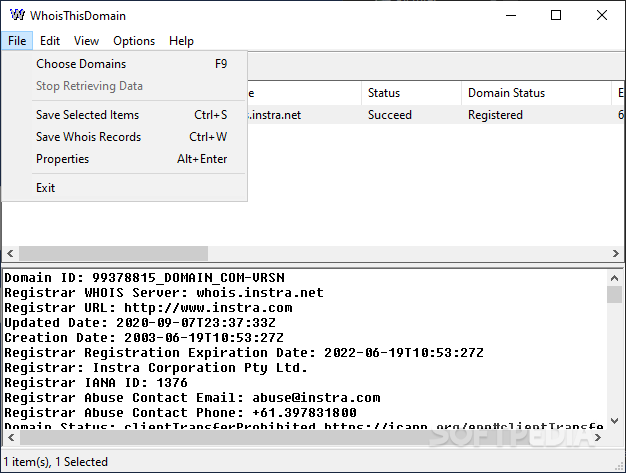Image resolution: width=626 pixels, height=473 pixels.
Task: Maximize the WhoisThisDomain window
Action: 556,16
